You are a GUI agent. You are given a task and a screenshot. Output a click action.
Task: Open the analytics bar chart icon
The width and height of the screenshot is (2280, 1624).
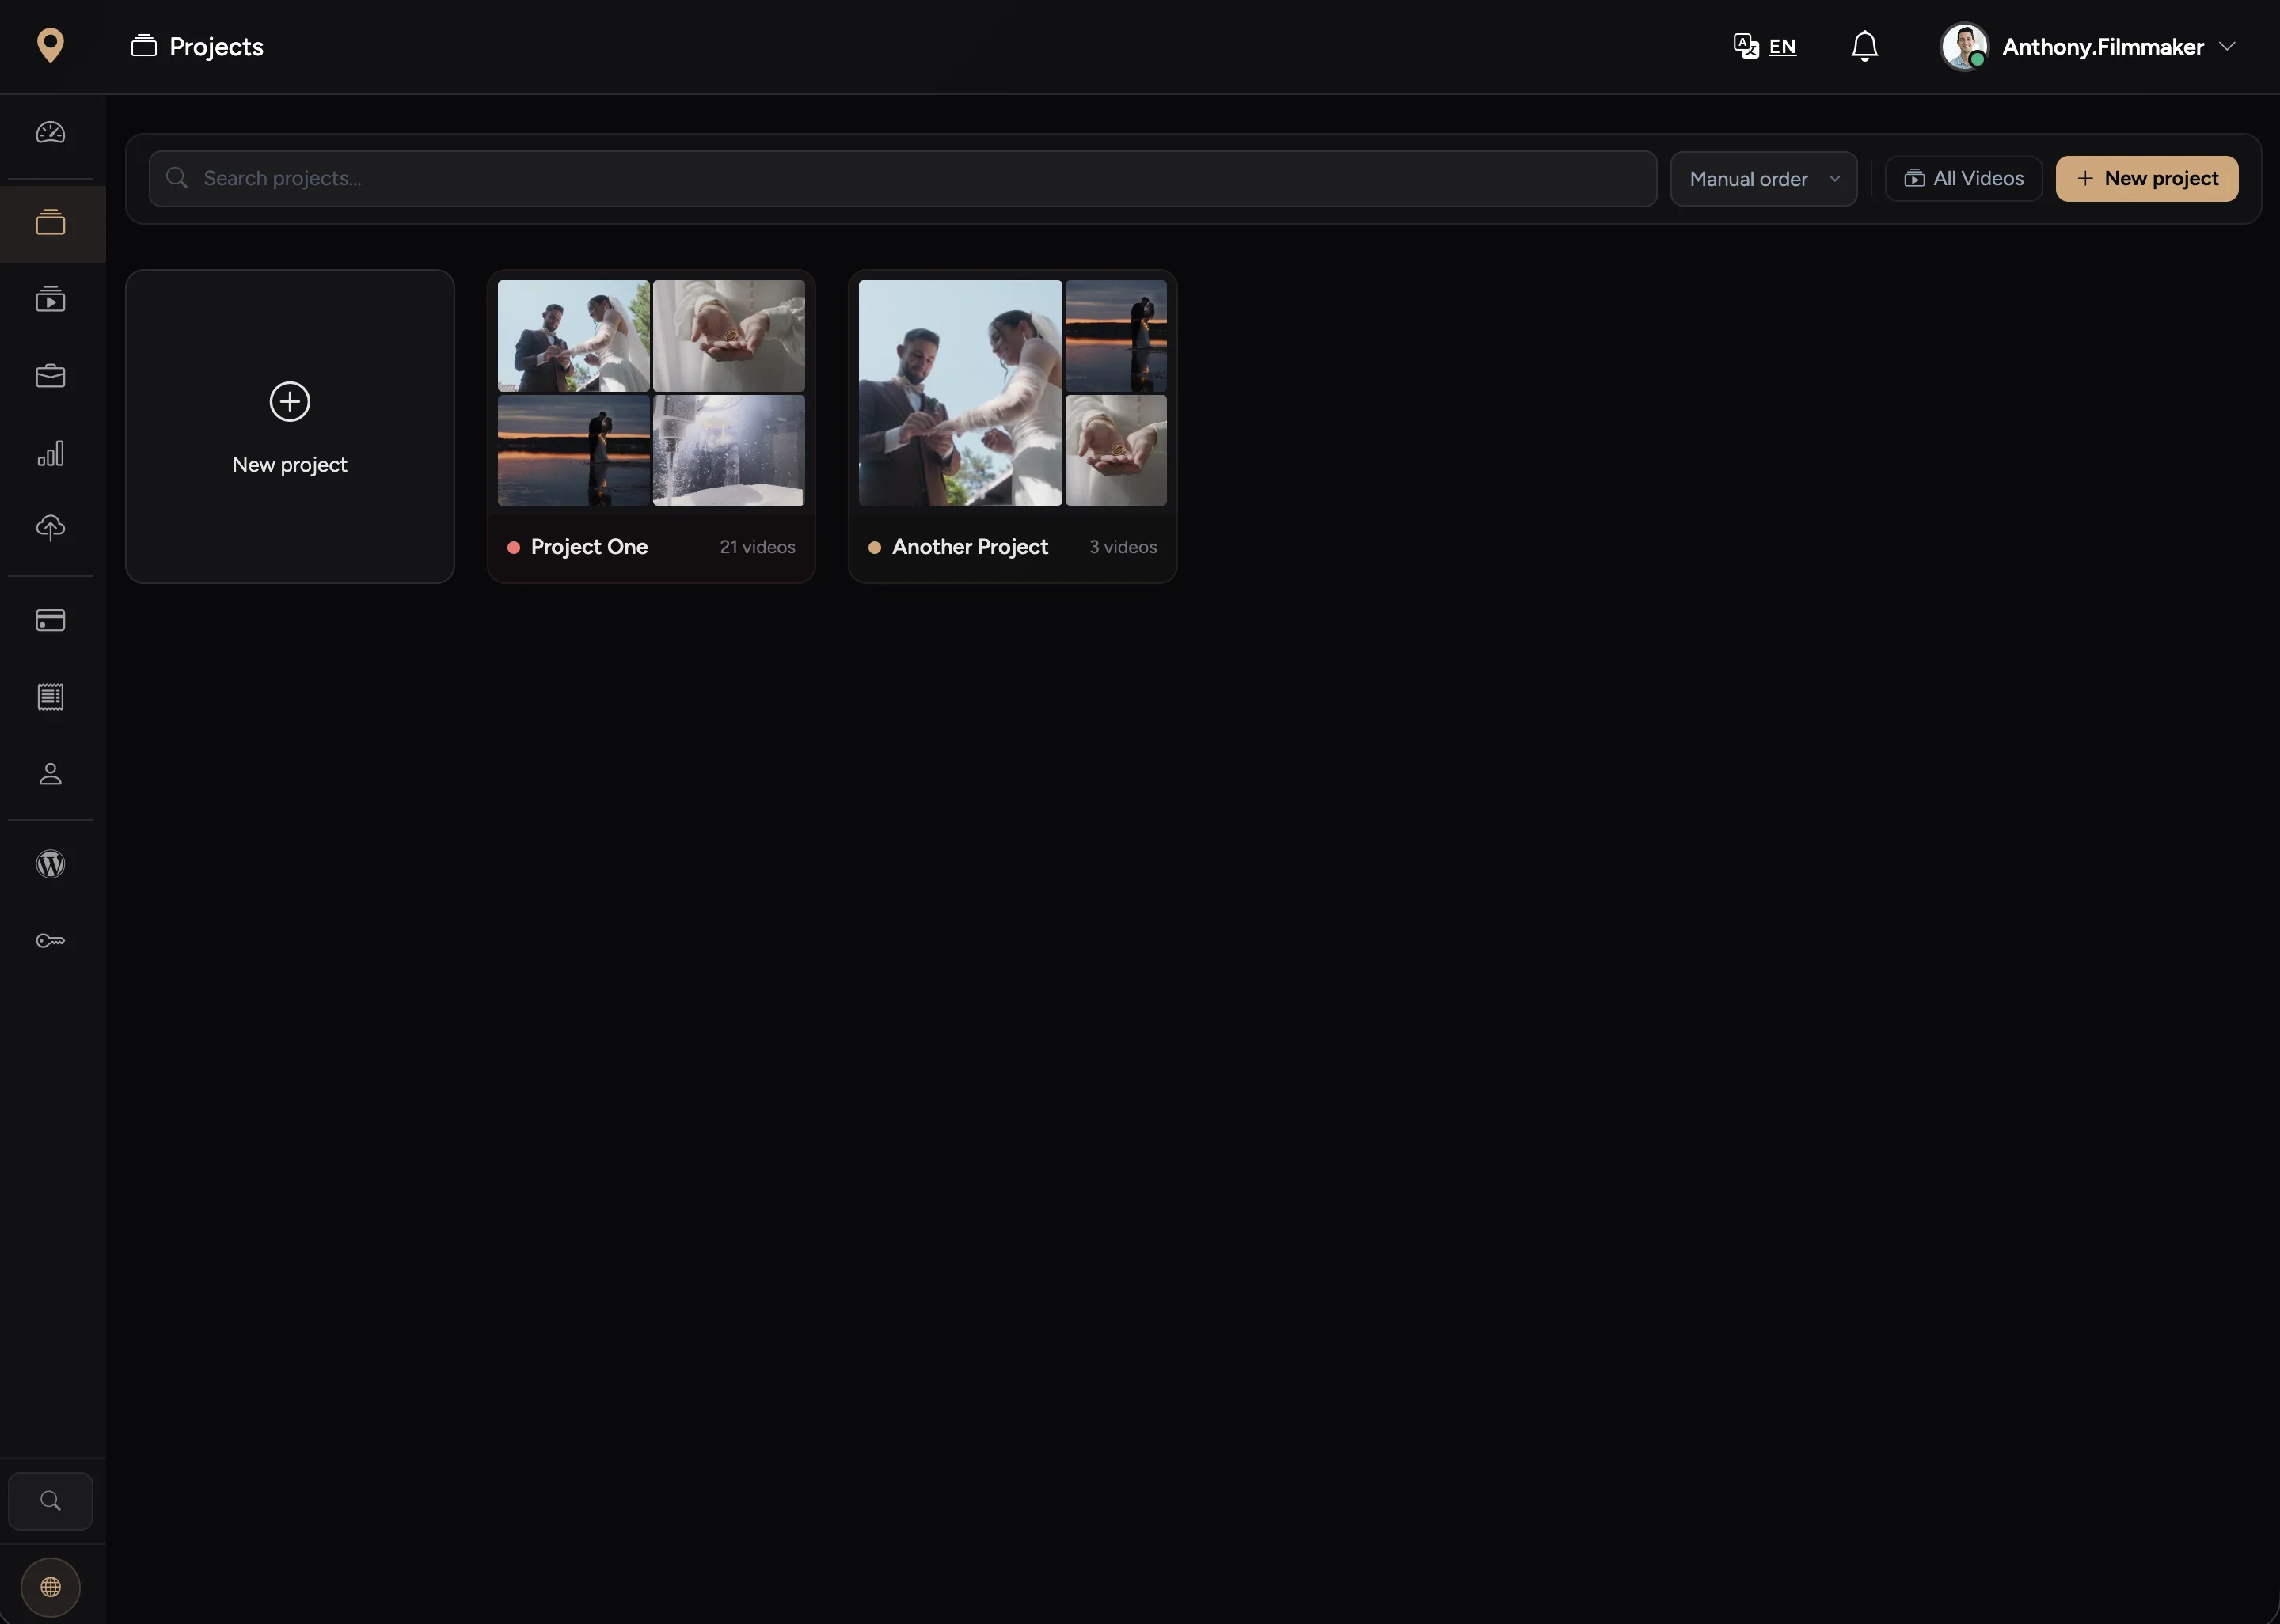coord(50,453)
